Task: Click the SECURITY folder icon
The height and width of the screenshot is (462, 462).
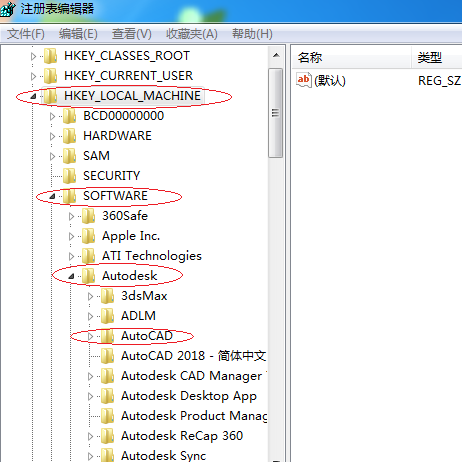Action: [x=70, y=176]
